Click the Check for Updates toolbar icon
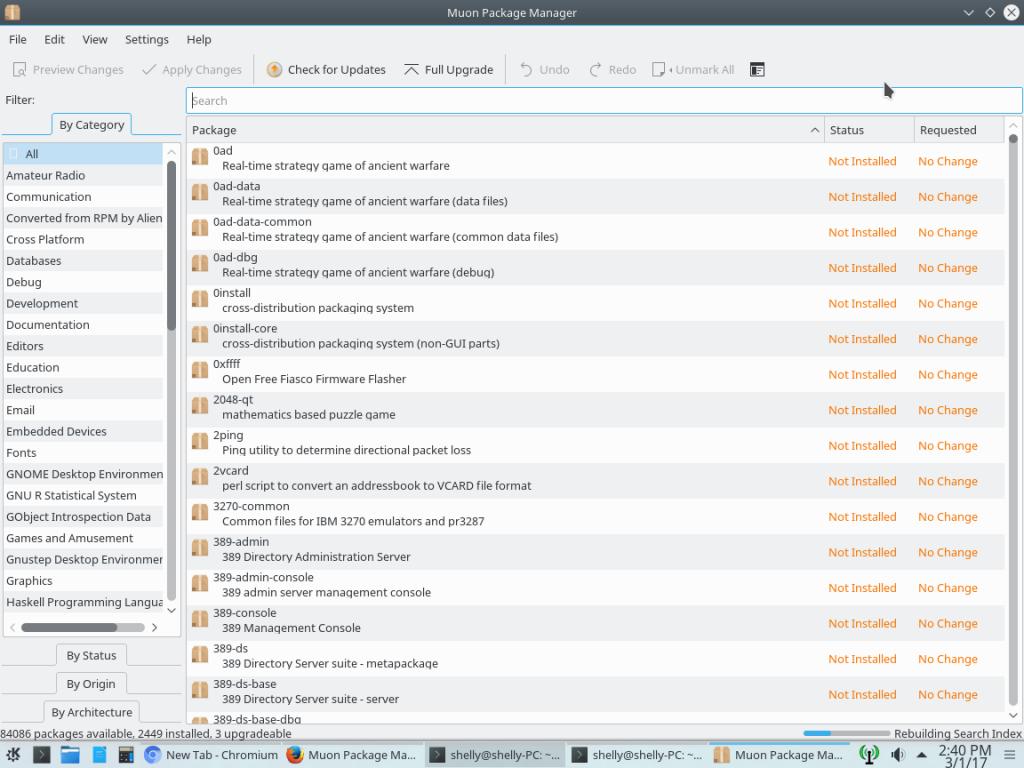 (x=275, y=70)
